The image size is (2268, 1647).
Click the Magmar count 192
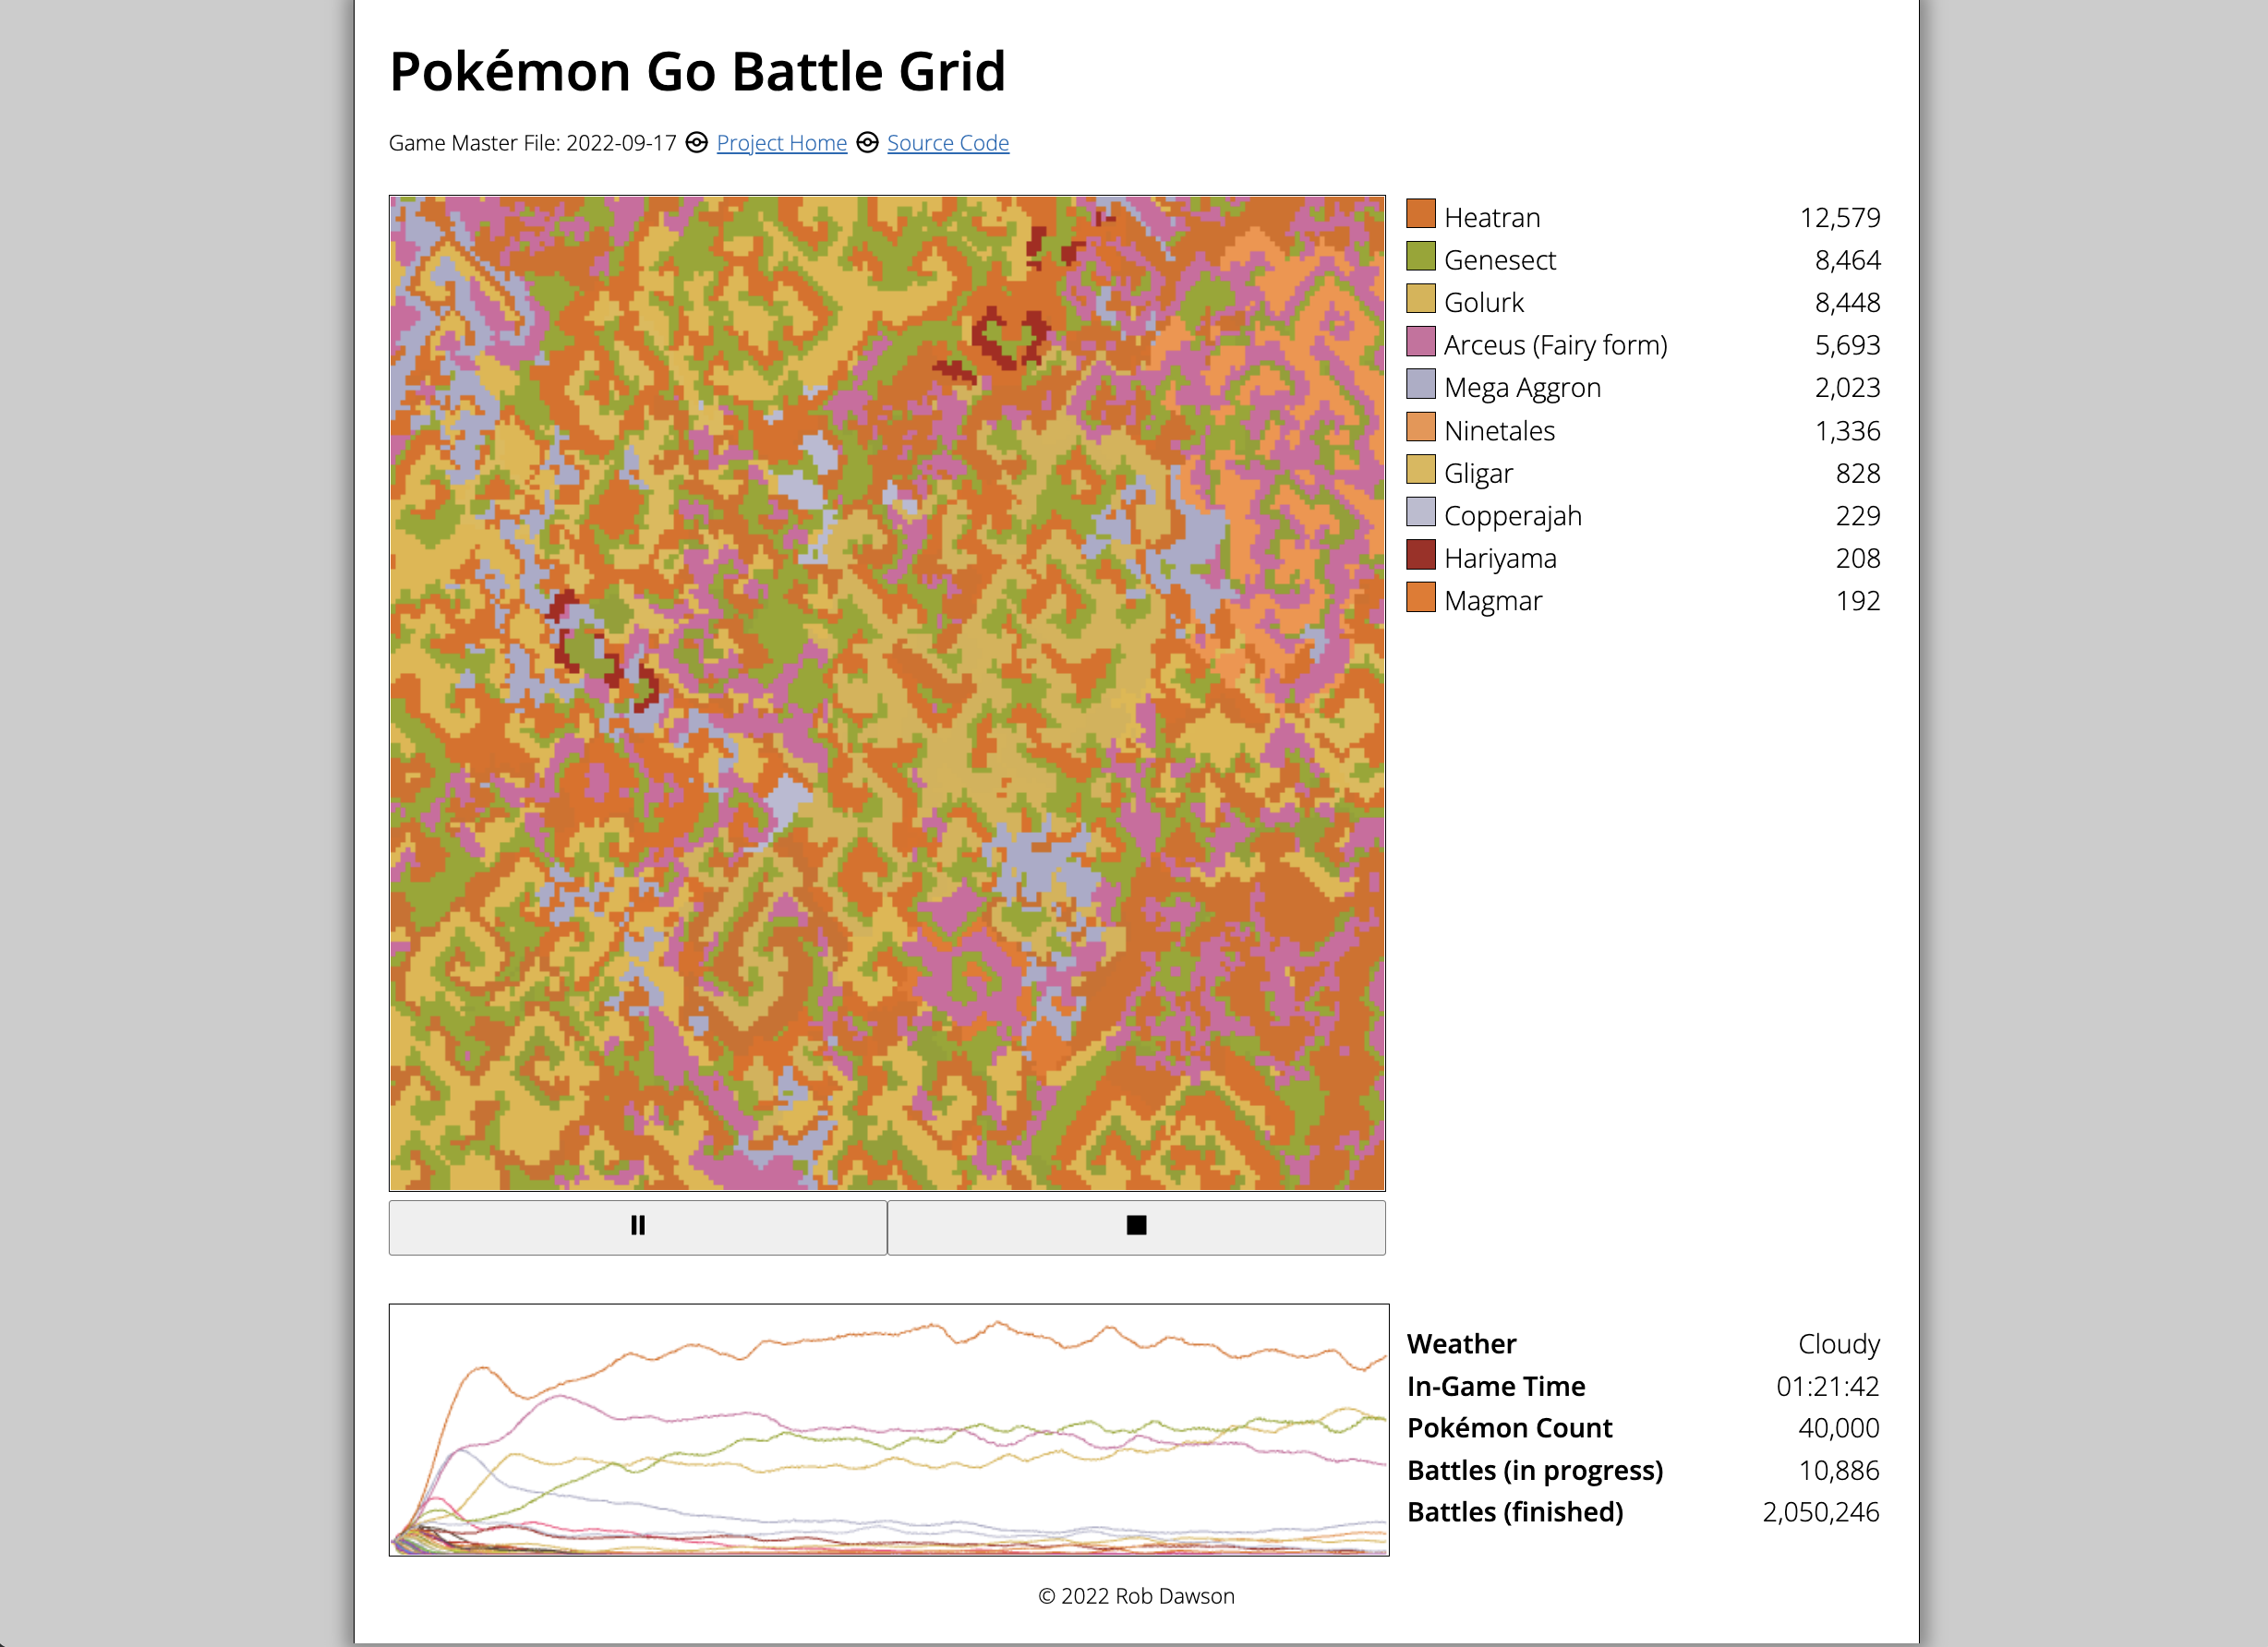click(x=1857, y=601)
